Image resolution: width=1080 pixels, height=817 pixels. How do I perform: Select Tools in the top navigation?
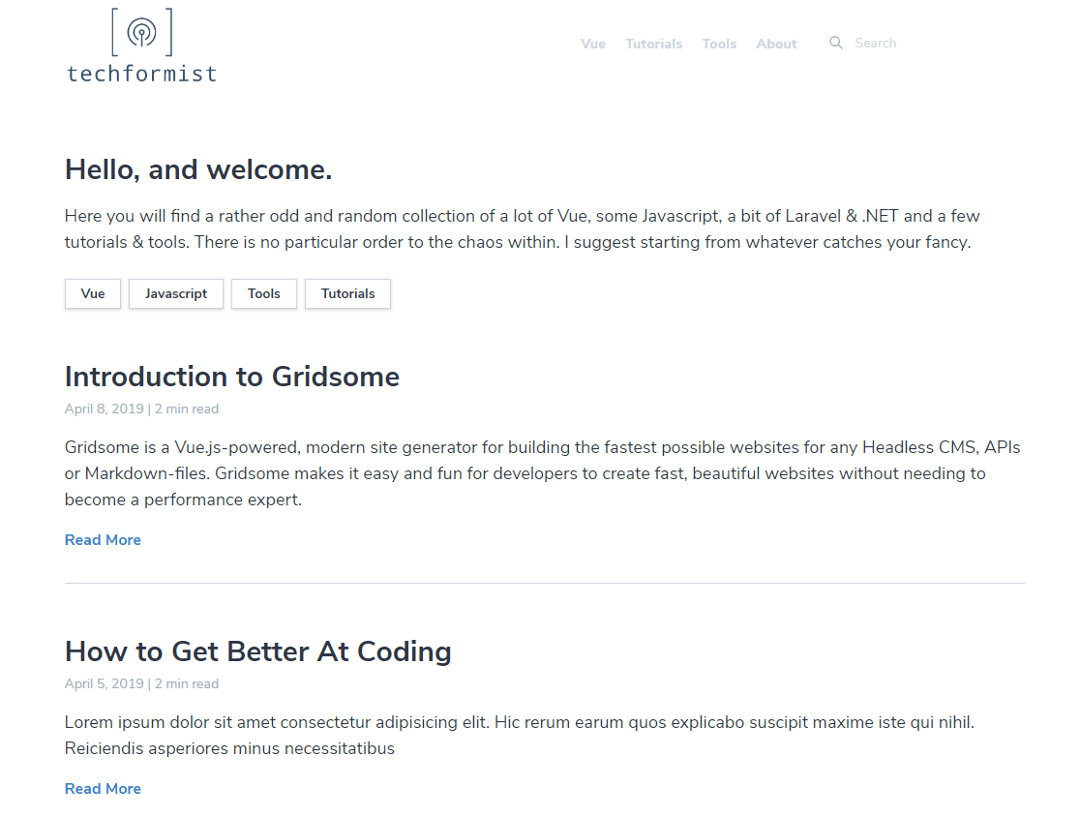pyautogui.click(x=719, y=44)
